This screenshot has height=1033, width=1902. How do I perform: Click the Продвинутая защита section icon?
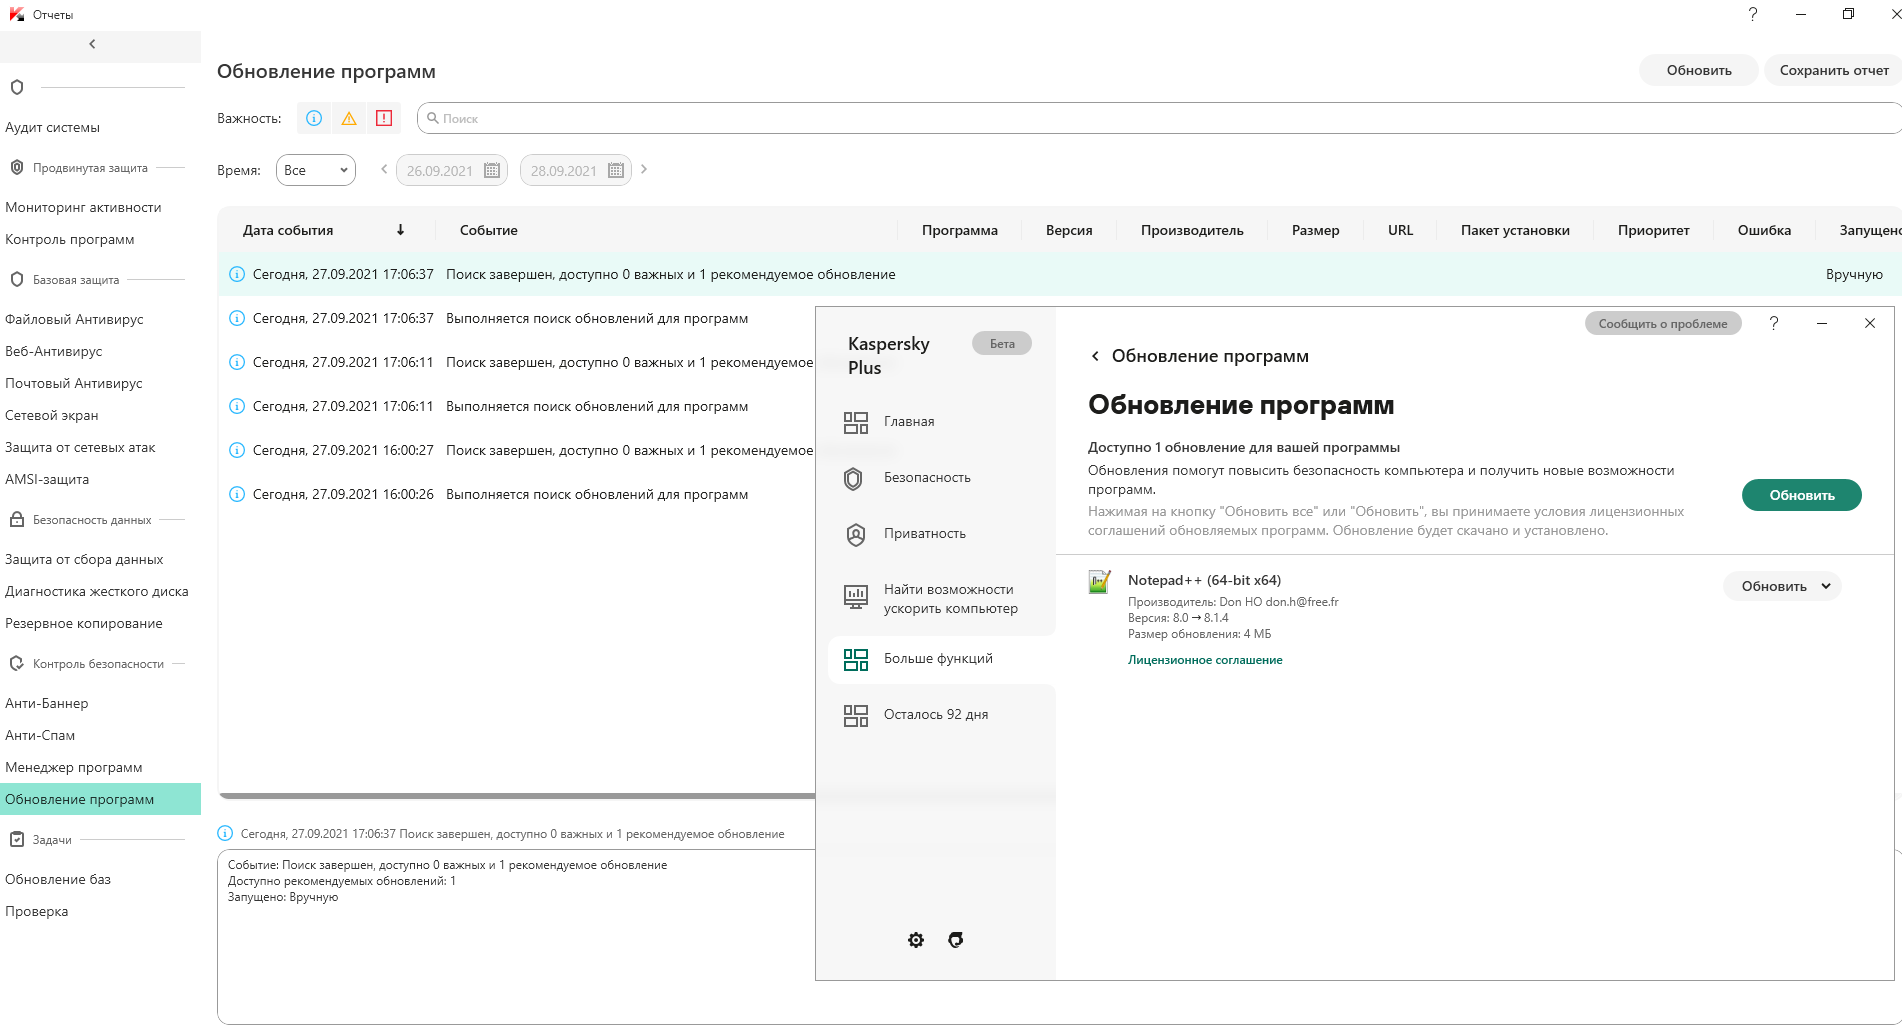16,167
